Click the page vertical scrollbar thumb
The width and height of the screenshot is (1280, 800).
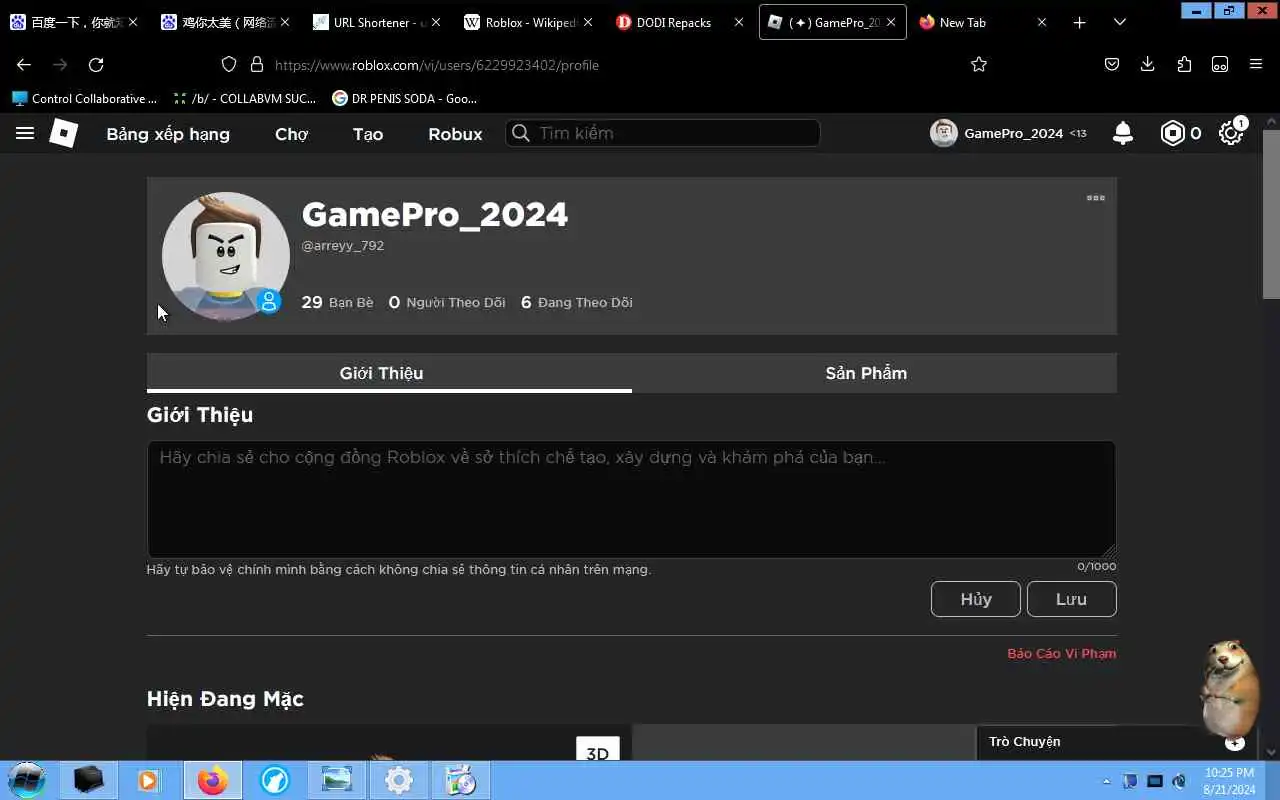coord(1271,213)
